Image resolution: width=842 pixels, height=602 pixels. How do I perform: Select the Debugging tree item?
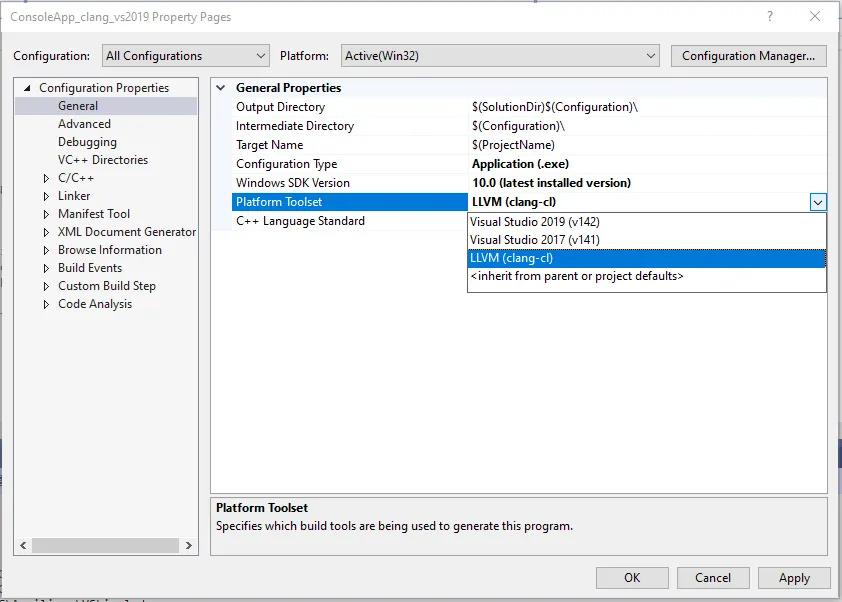[x=85, y=141]
